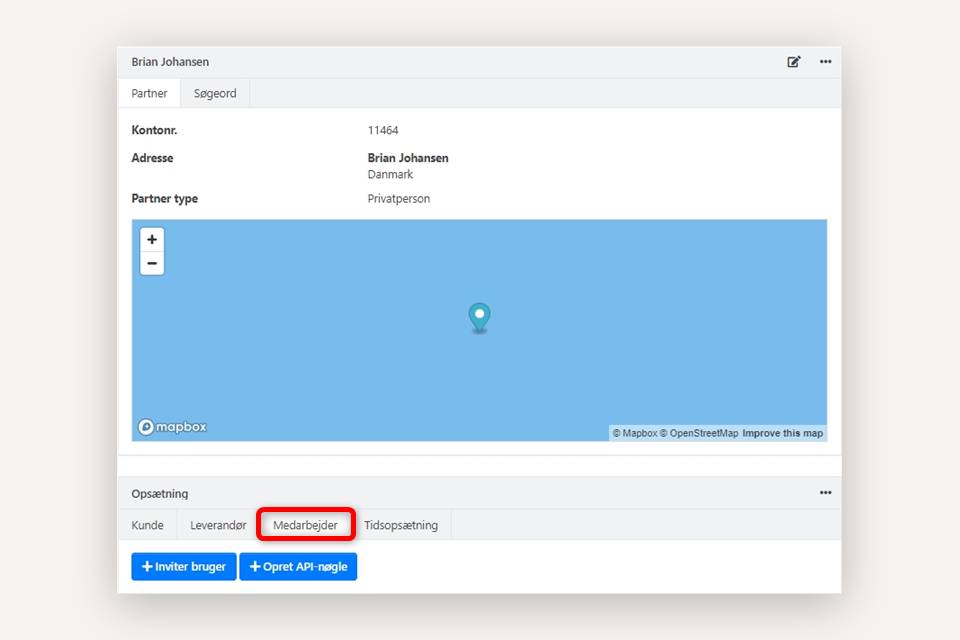Select the Medarbejder tab
Viewport: 960px width, 640px height.
pos(306,525)
